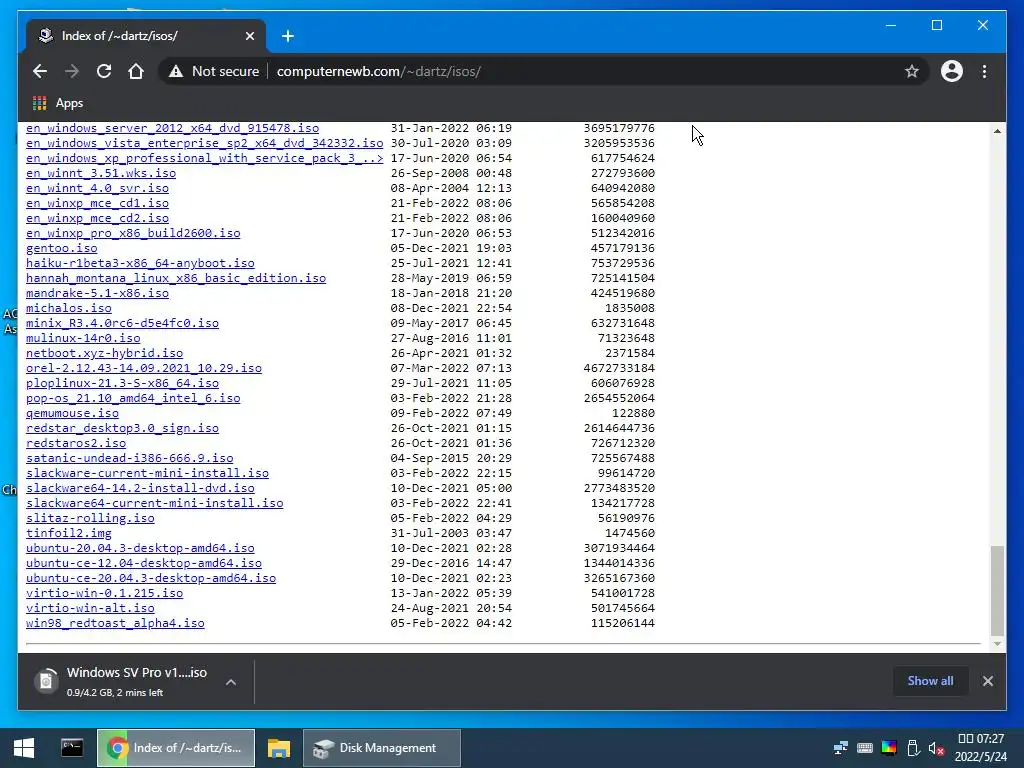Download redstar_desktop3.0_sign.iso
The image size is (1024, 768).
[122, 428]
